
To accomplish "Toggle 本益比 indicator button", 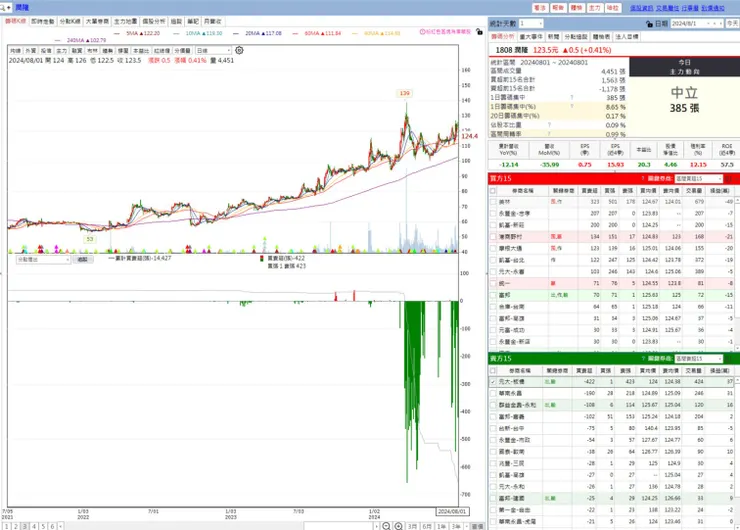I will click(x=141, y=50).
